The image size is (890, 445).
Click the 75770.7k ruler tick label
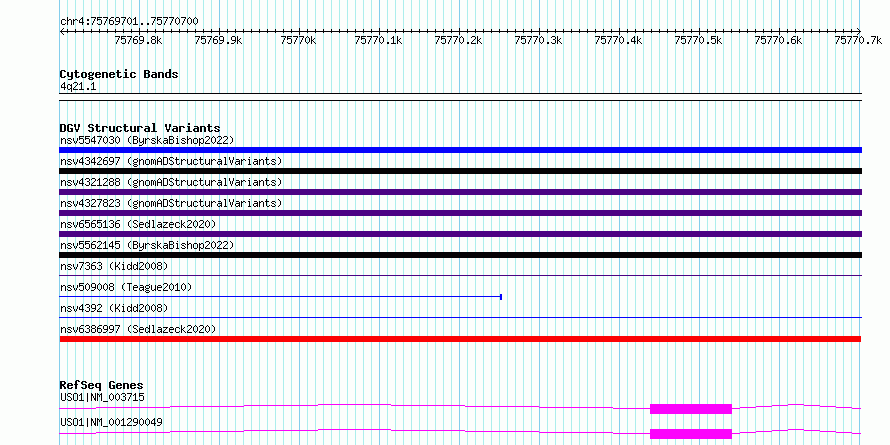[858, 40]
